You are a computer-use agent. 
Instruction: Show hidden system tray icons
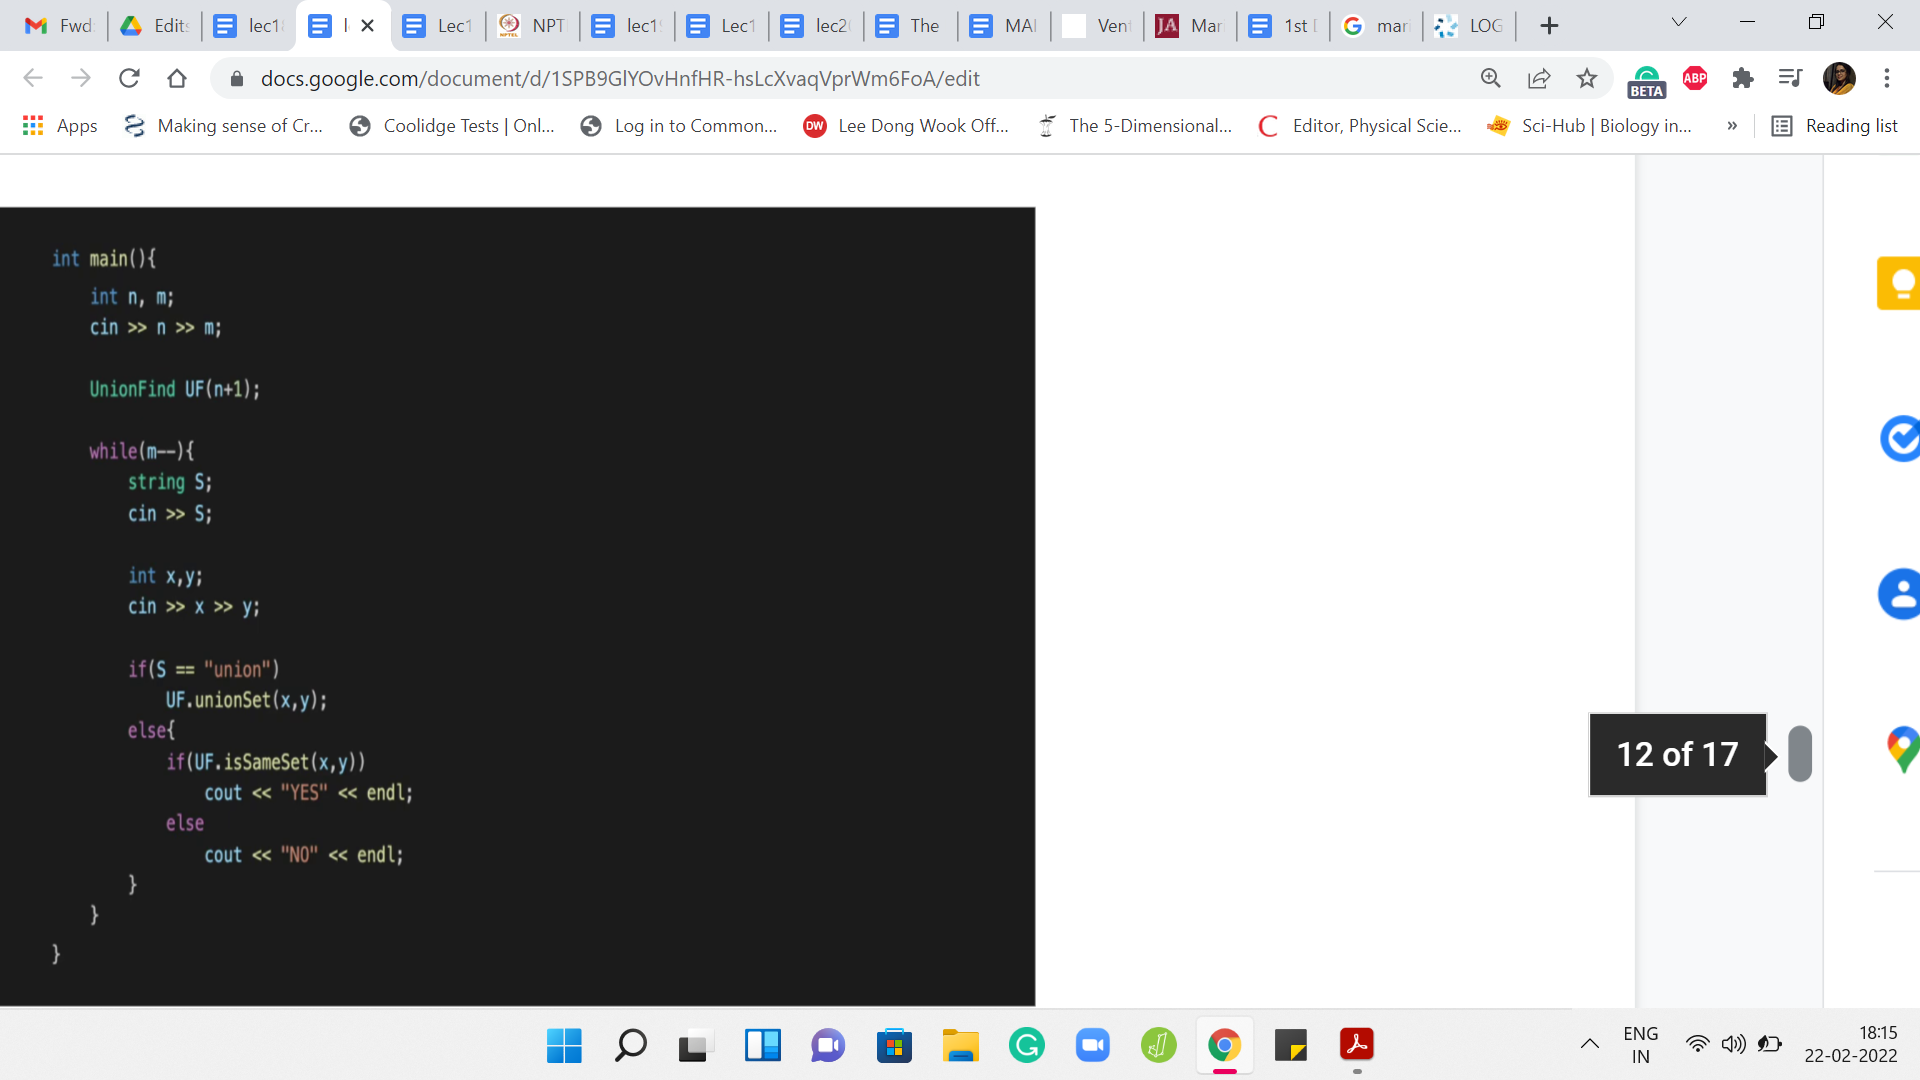pyautogui.click(x=1589, y=1045)
